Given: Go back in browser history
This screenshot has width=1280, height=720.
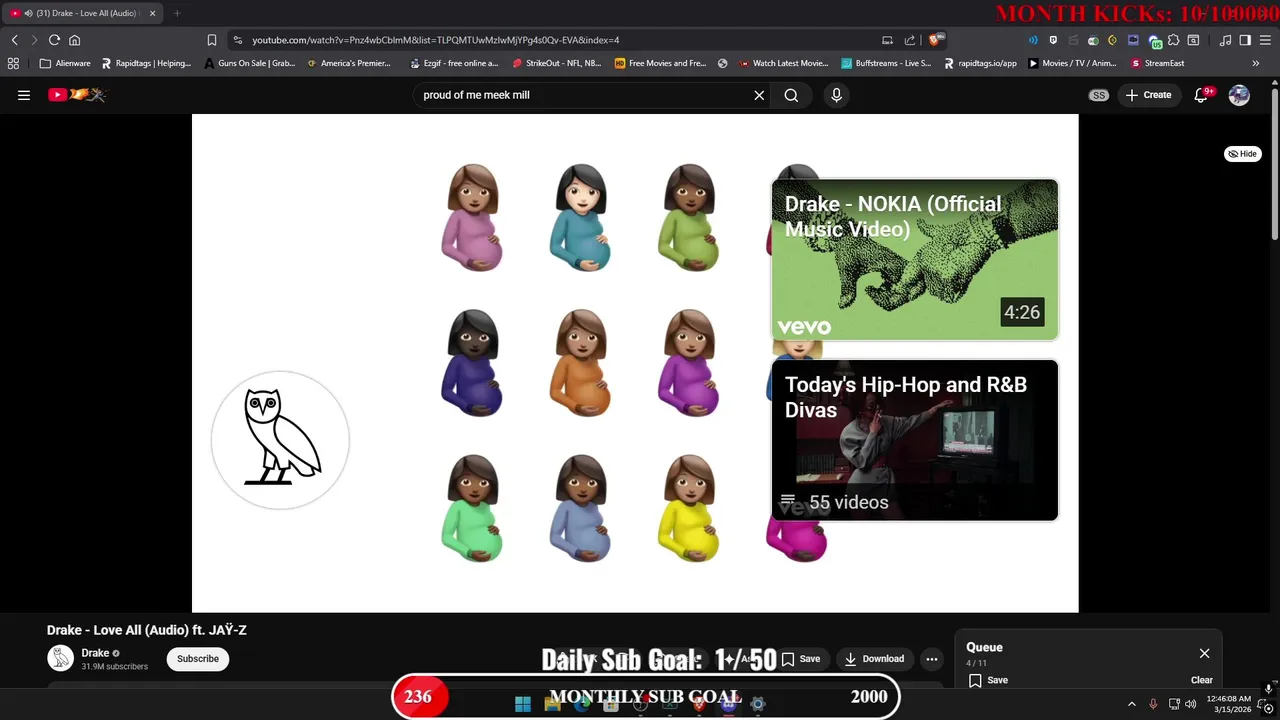Looking at the screenshot, I should pos(14,40).
